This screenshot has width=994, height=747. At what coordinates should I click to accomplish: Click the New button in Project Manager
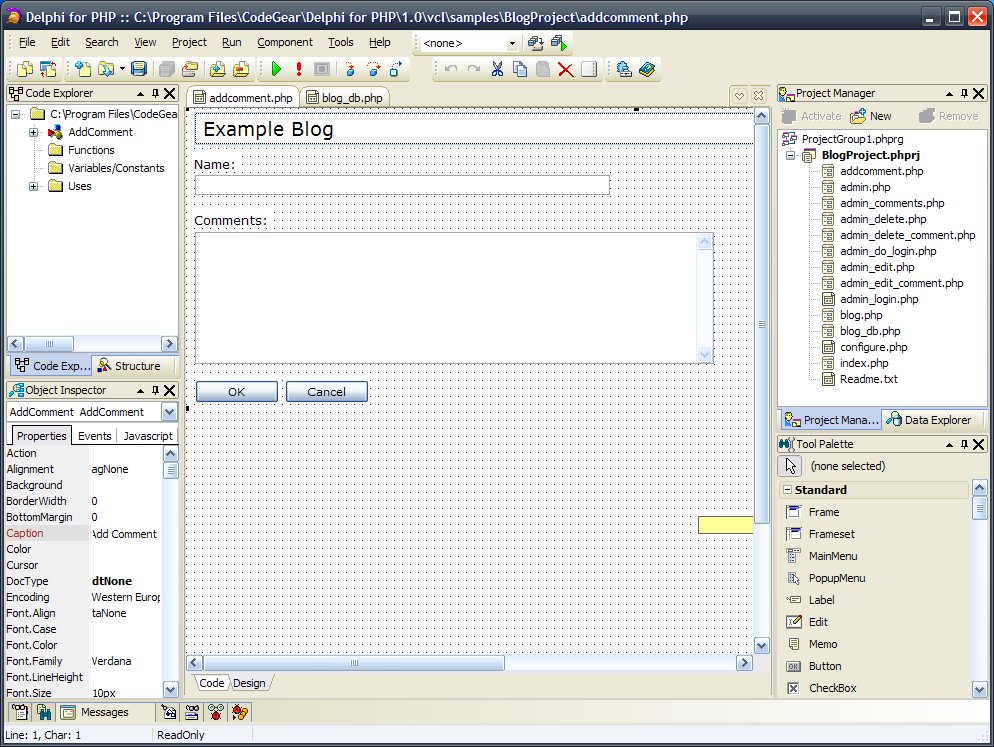(x=871, y=116)
